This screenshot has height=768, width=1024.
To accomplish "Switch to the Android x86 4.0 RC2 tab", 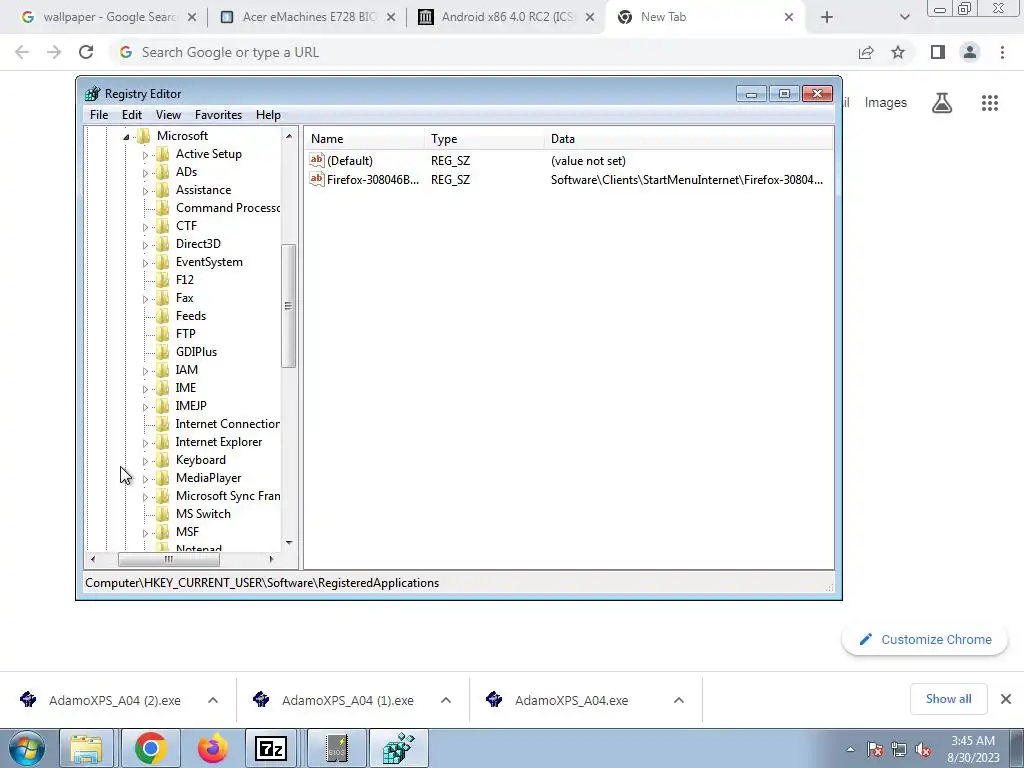I will [x=507, y=17].
